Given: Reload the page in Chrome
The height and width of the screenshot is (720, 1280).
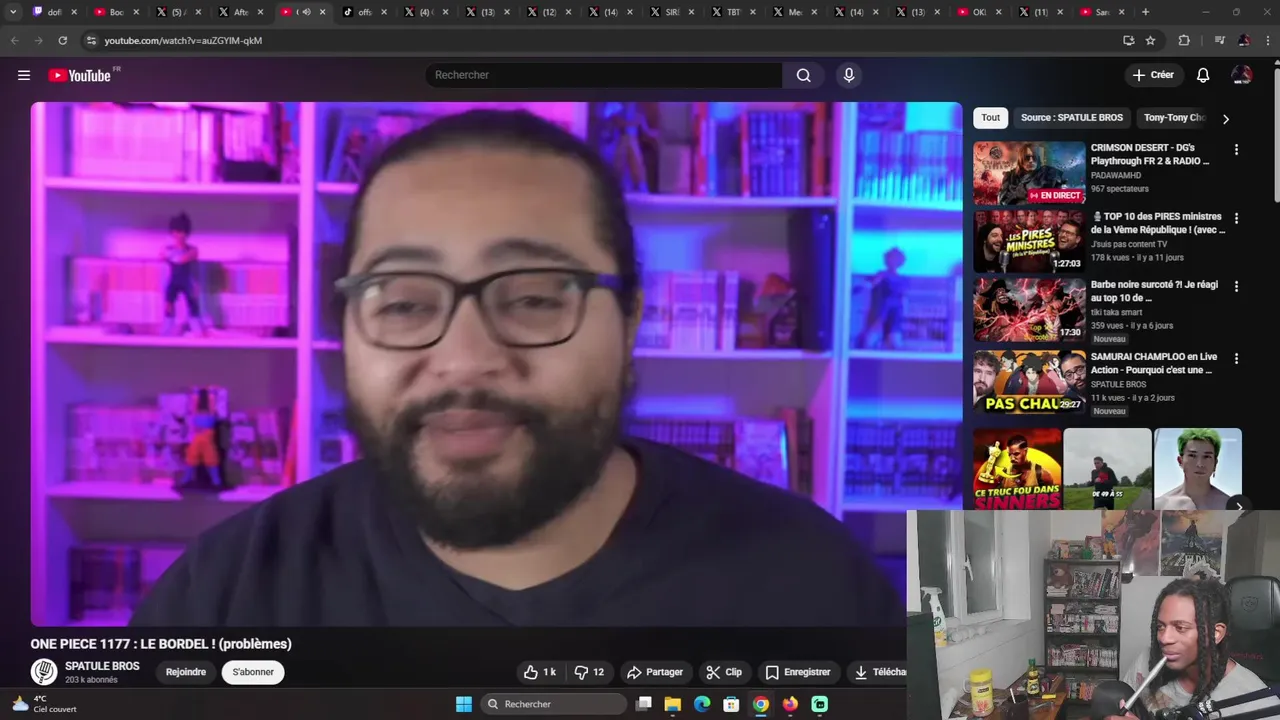Looking at the screenshot, I should (x=62, y=40).
